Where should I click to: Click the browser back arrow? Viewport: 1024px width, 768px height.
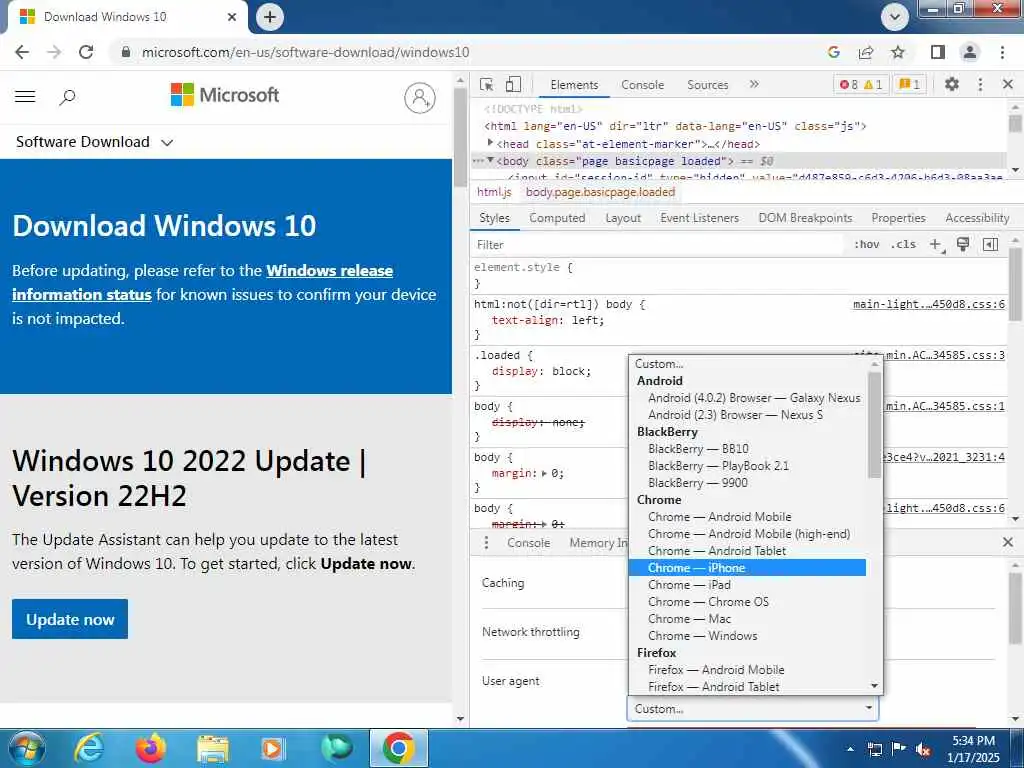22,52
